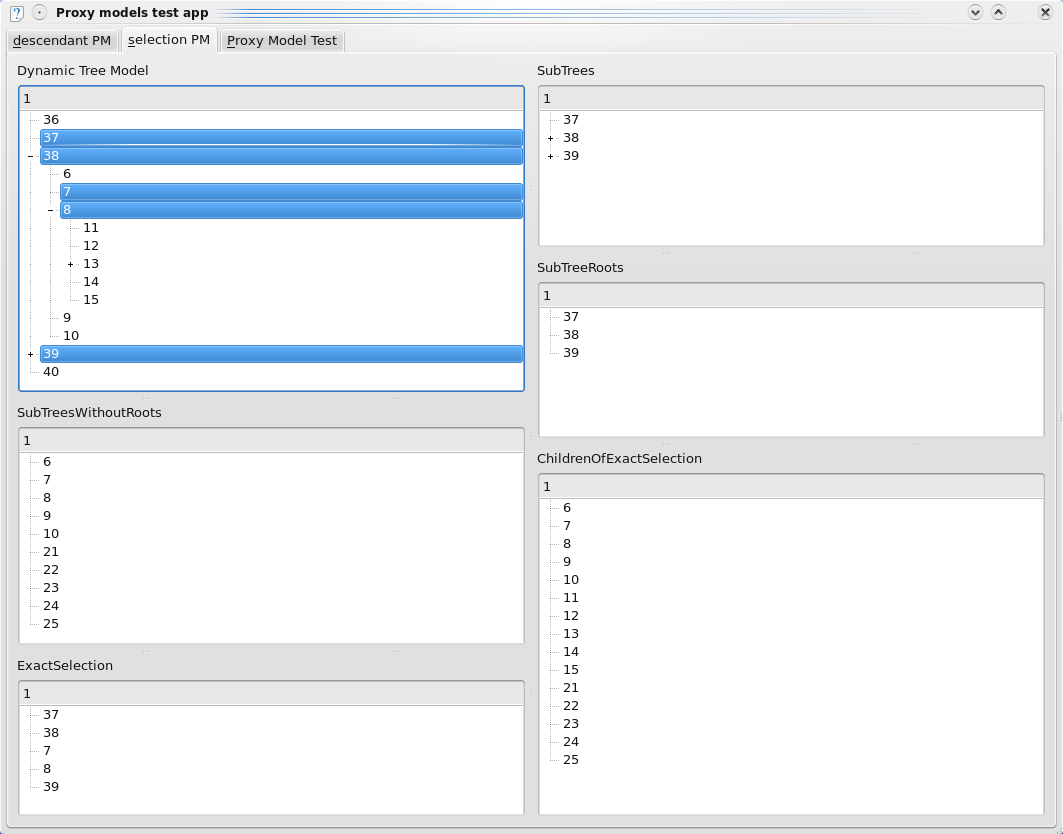Click the window menu circle icon
Image resolution: width=1063 pixels, height=834 pixels.
pyautogui.click(x=39, y=13)
